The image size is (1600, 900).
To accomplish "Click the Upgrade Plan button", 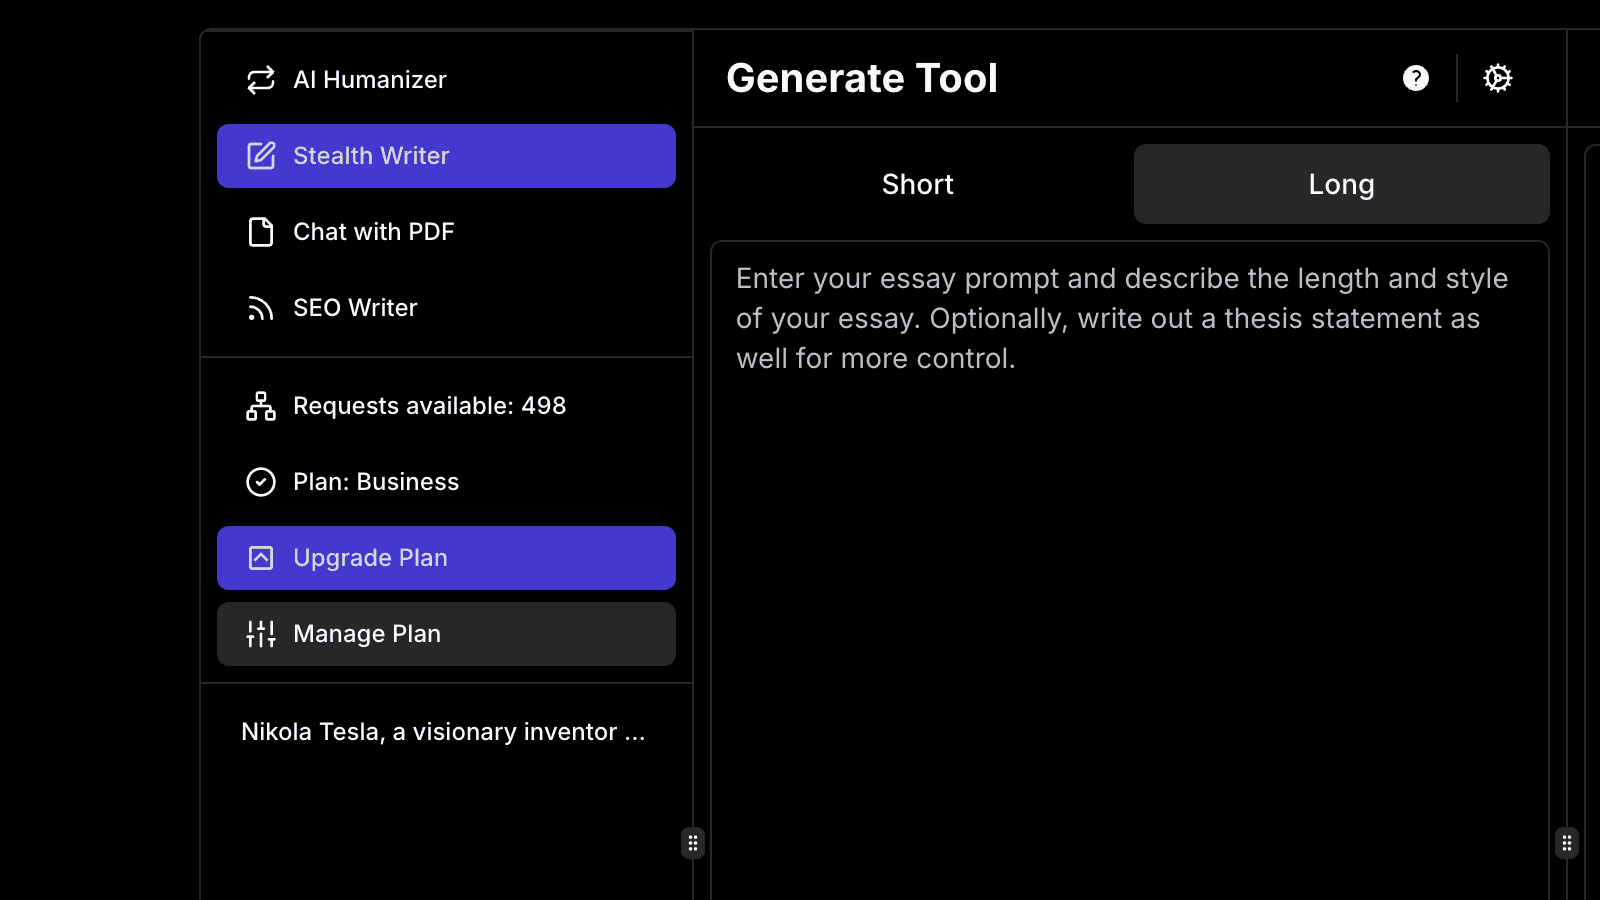I will coord(446,557).
